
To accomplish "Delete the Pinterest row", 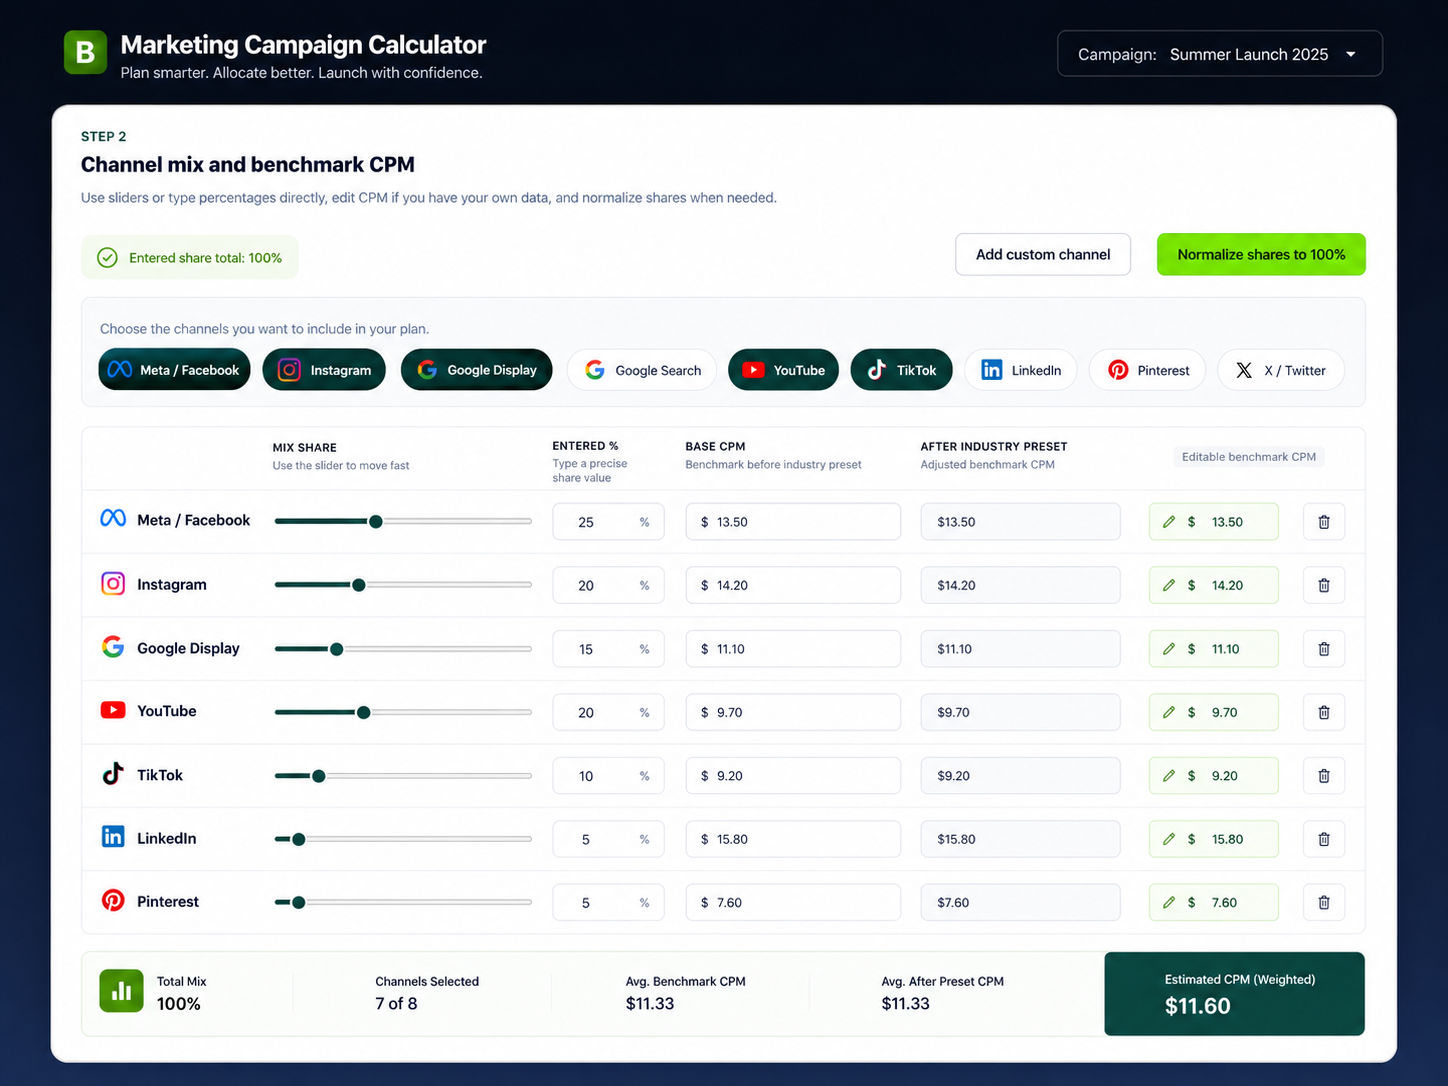I will pyautogui.click(x=1324, y=902).
